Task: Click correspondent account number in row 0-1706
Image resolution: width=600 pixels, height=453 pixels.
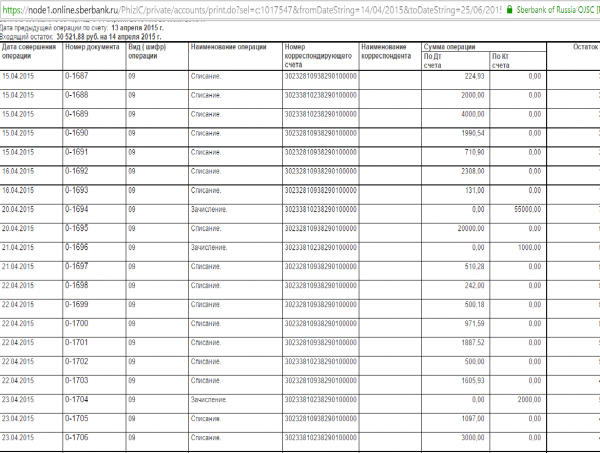Action: click(x=320, y=437)
